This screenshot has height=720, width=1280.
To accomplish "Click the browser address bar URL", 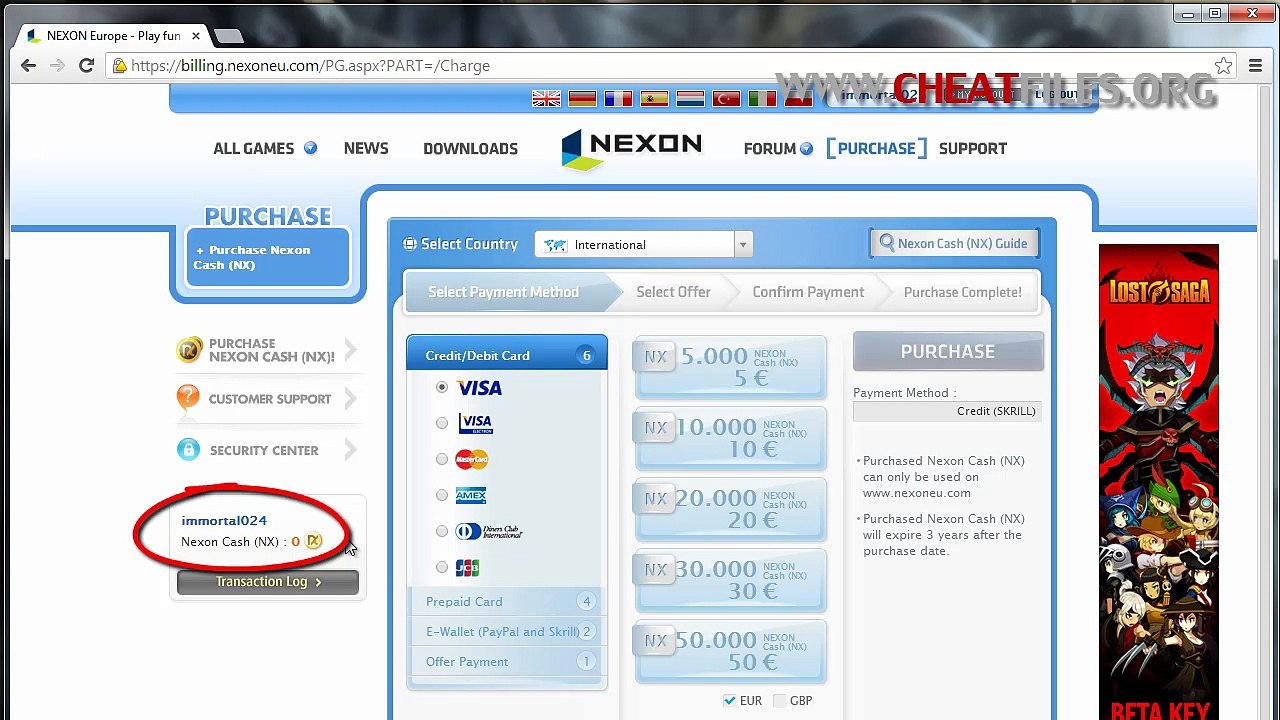I will (x=310, y=66).
